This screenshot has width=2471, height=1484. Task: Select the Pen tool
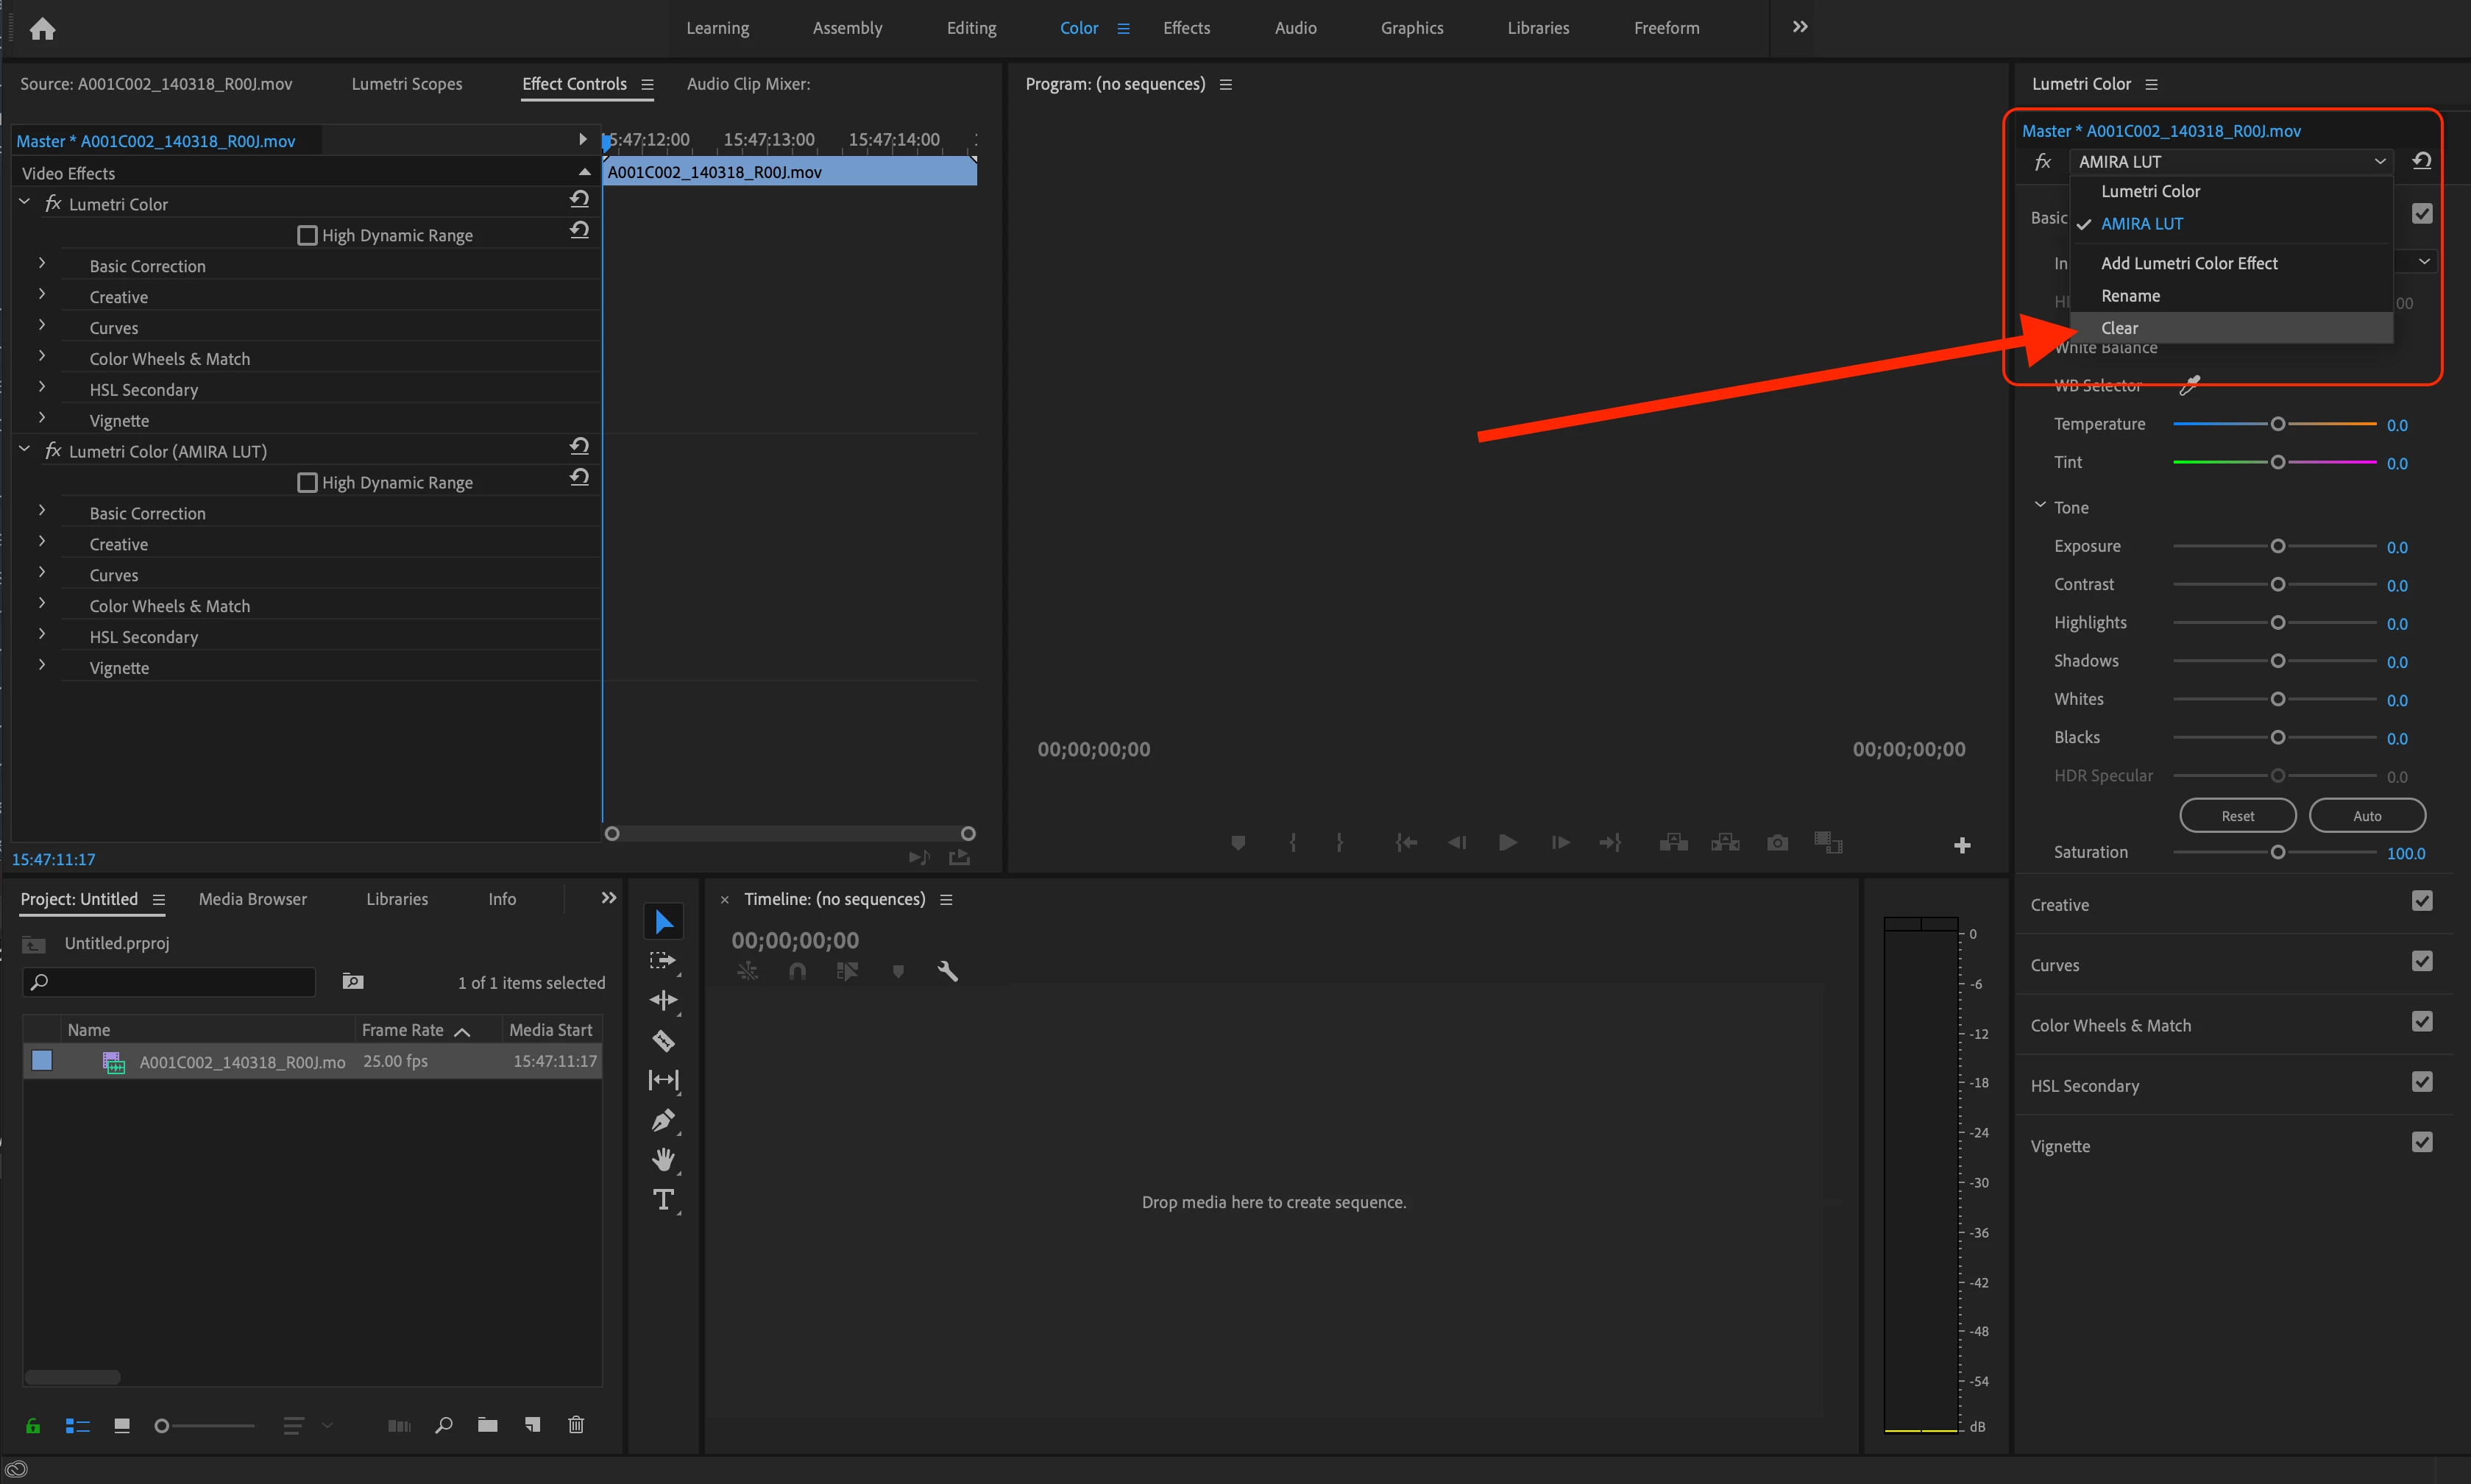coord(663,1120)
